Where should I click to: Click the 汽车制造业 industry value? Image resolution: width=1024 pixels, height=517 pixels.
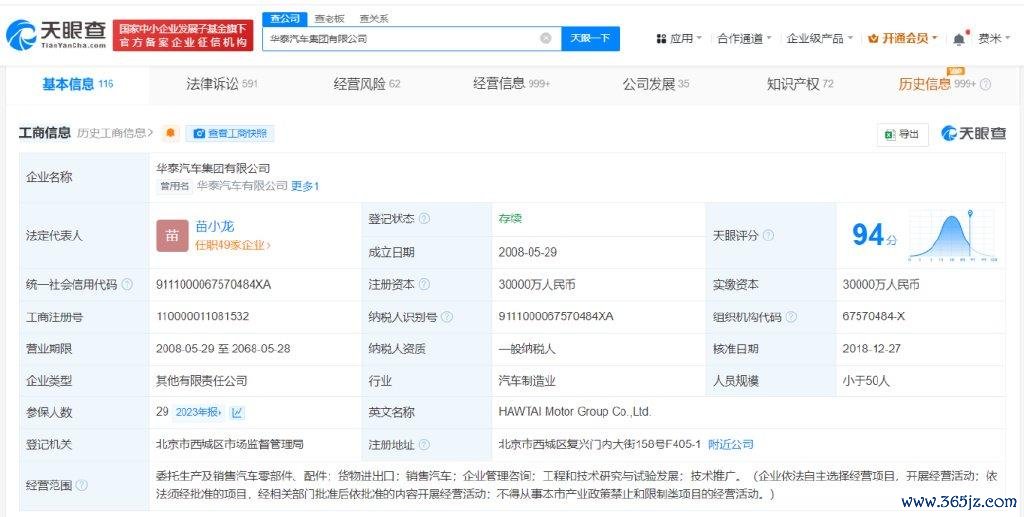tap(527, 381)
